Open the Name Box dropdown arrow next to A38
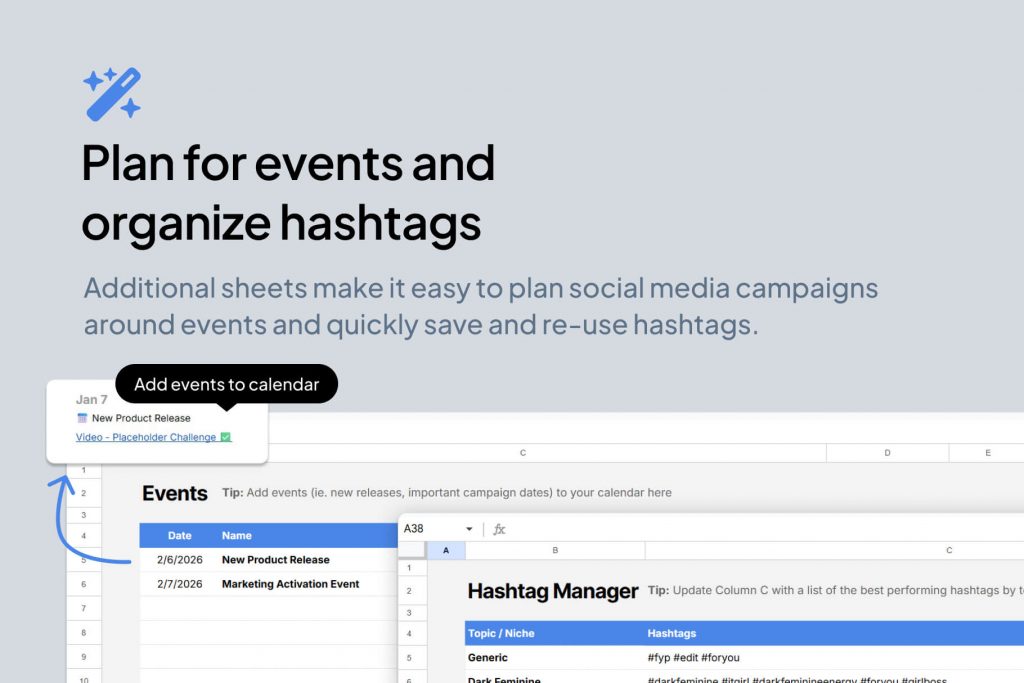 pos(468,529)
